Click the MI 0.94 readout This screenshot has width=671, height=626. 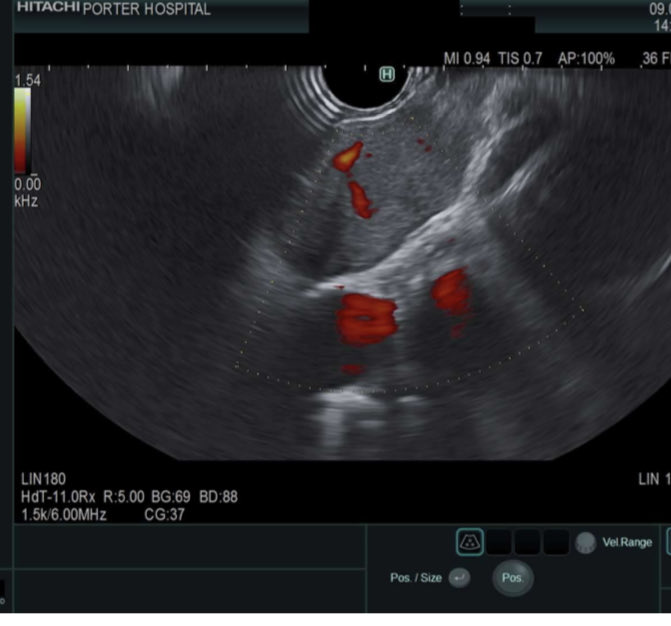[466, 59]
